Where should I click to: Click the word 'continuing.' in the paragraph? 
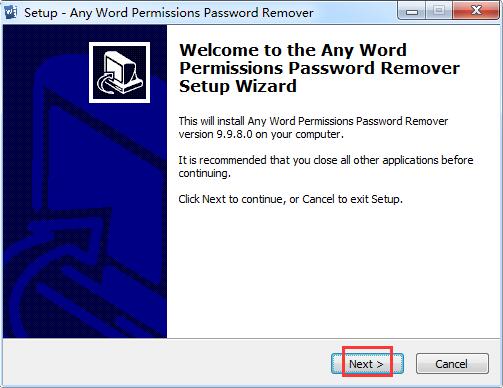point(204,173)
